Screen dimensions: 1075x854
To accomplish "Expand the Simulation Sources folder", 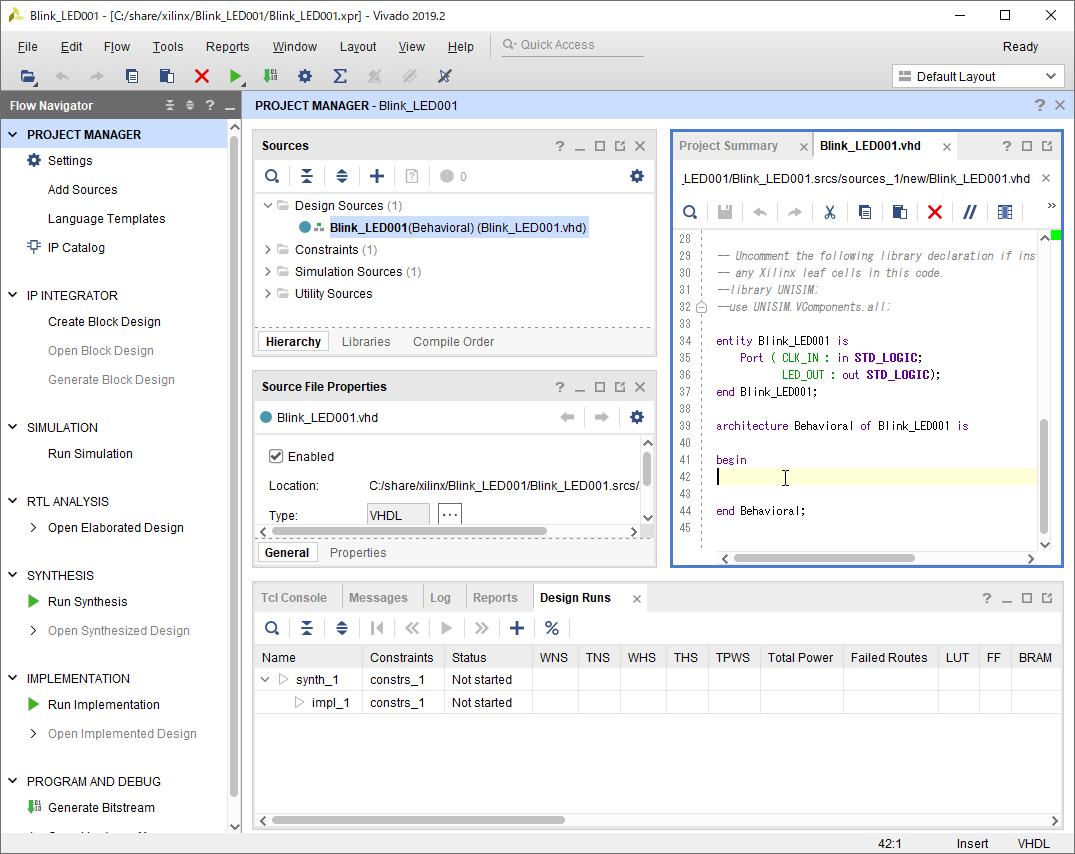I will point(268,272).
